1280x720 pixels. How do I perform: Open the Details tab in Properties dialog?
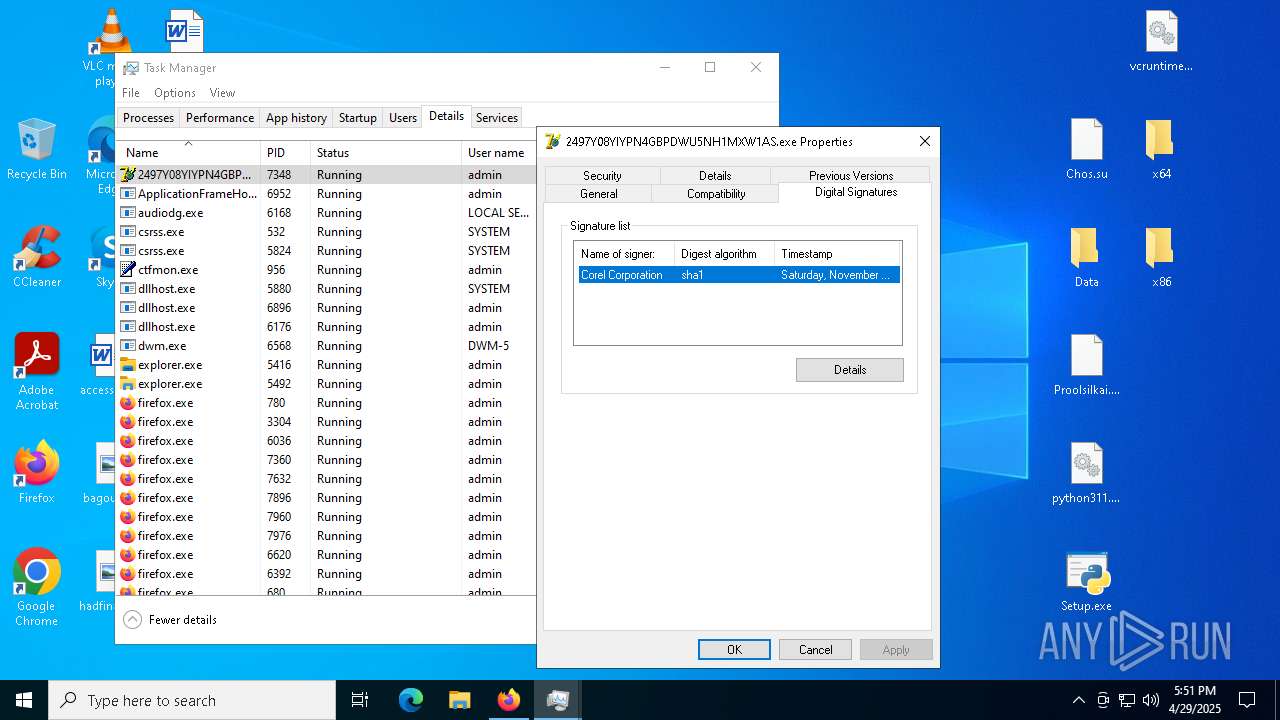pos(715,175)
